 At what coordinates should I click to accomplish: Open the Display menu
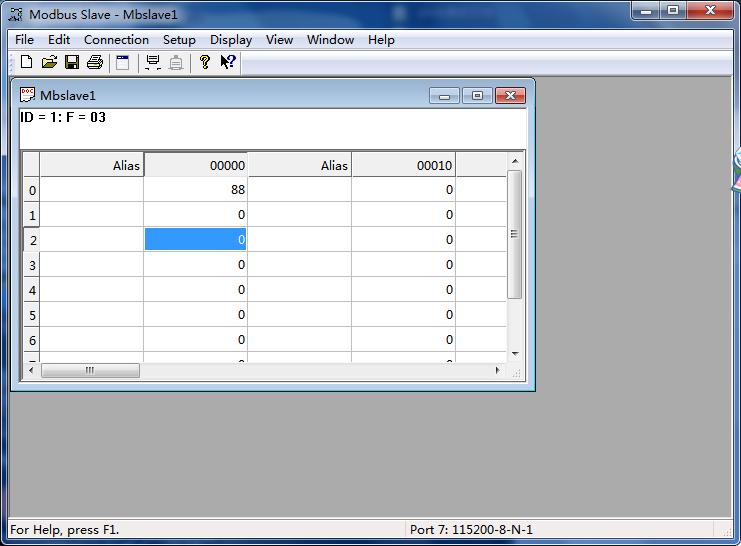point(230,40)
